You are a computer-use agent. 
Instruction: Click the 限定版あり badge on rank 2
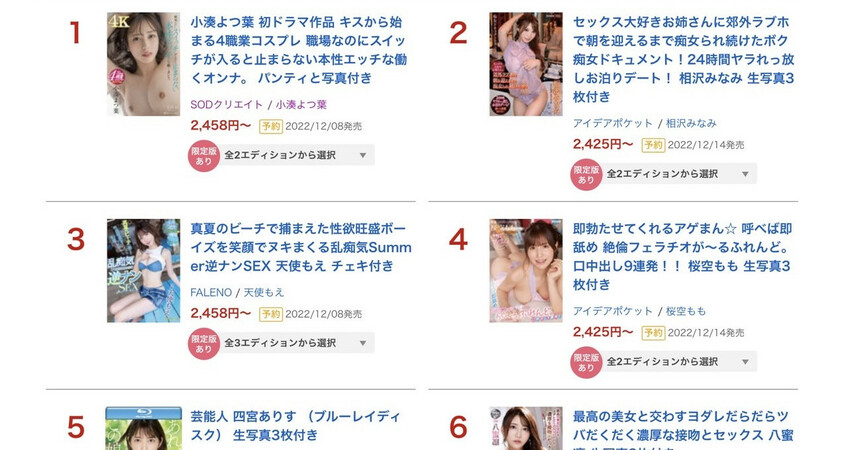pyautogui.click(x=586, y=175)
